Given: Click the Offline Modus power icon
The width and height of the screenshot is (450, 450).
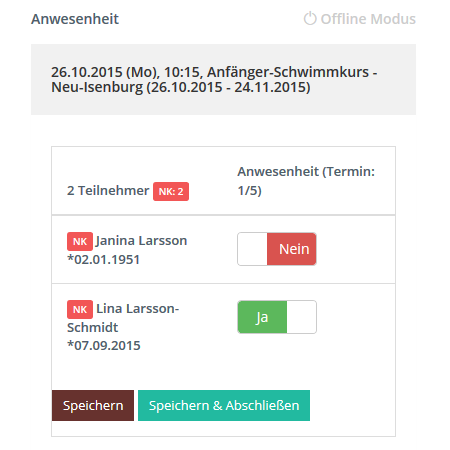Looking at the screenshot, I should coord(310,19).
